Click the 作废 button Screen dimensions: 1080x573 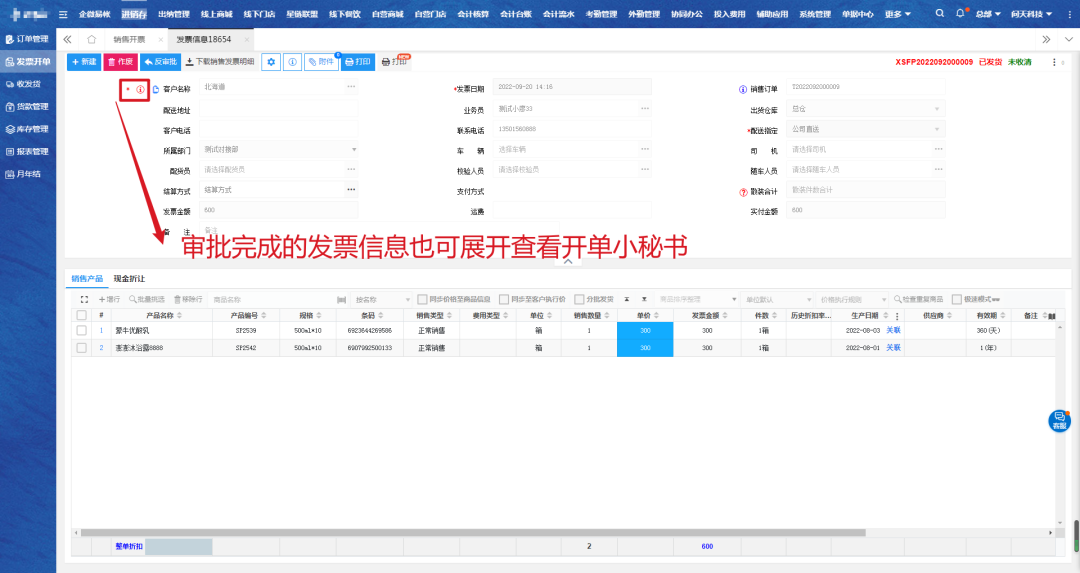coord(119,62)
